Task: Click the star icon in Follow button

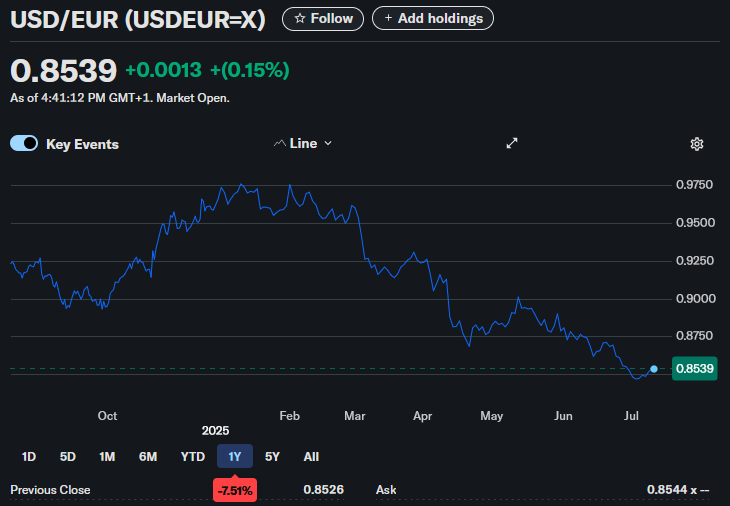Action: tap(300, 19)
